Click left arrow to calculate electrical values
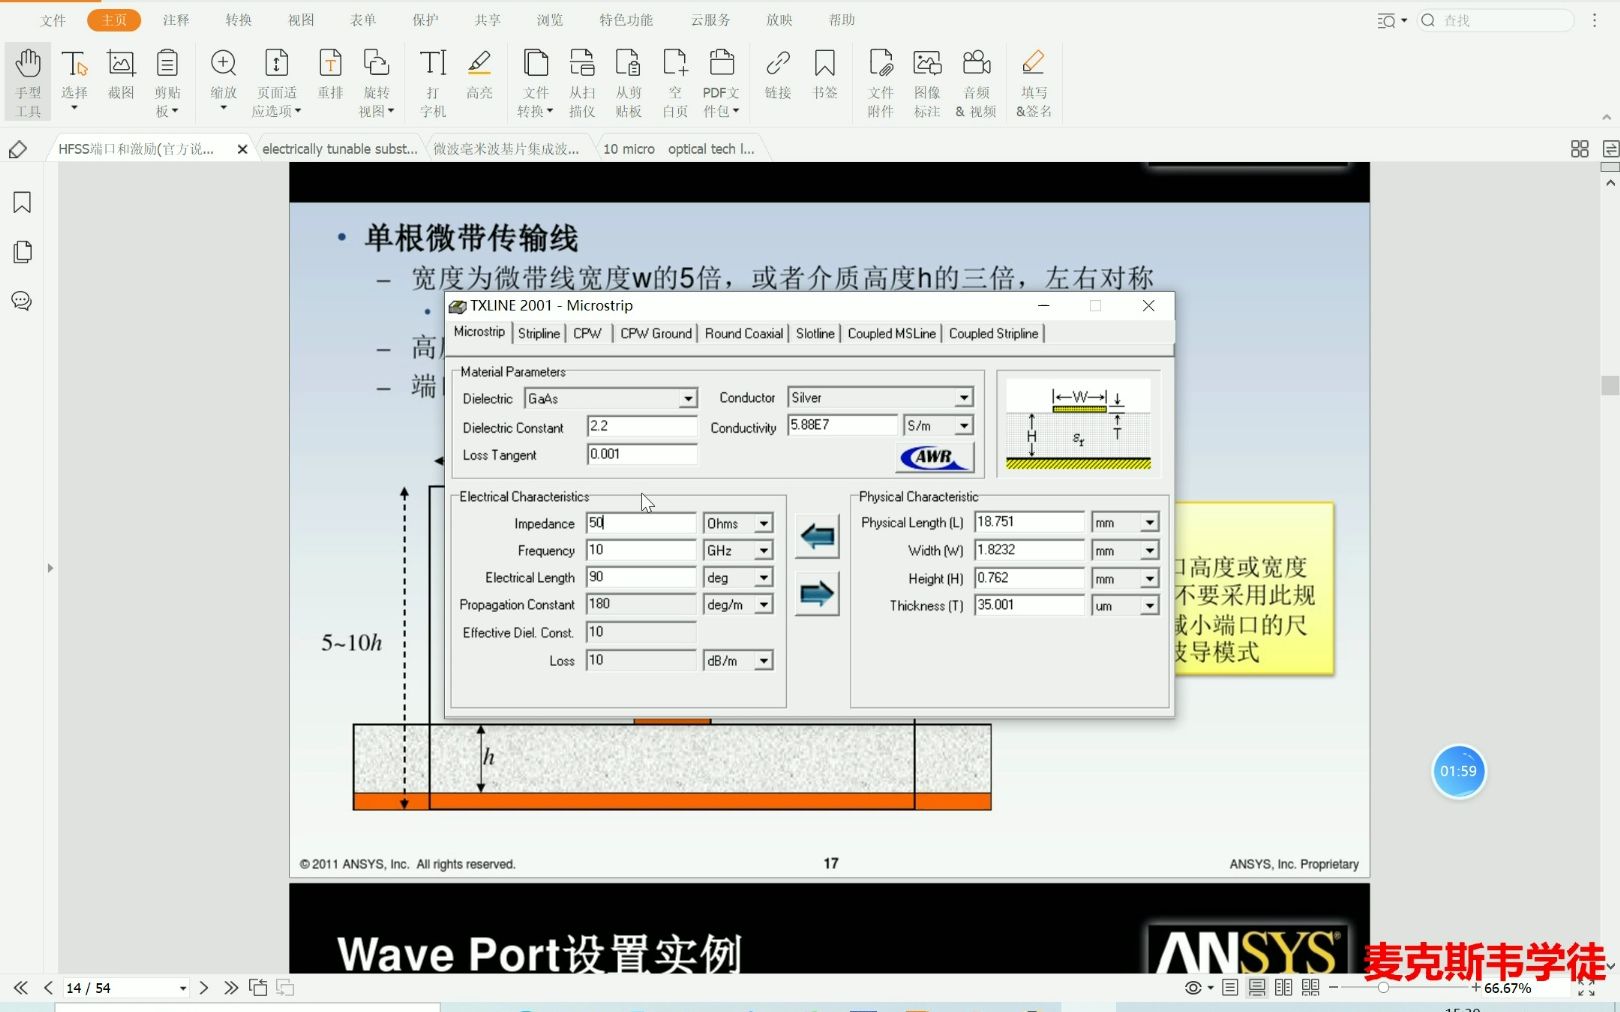Image resolution: width=1620 pixels, height=1012 pixels. (817, 537)
